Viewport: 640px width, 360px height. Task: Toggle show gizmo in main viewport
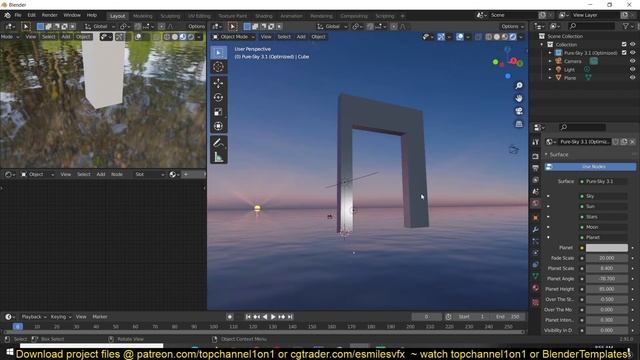click(x=441, y=37)
